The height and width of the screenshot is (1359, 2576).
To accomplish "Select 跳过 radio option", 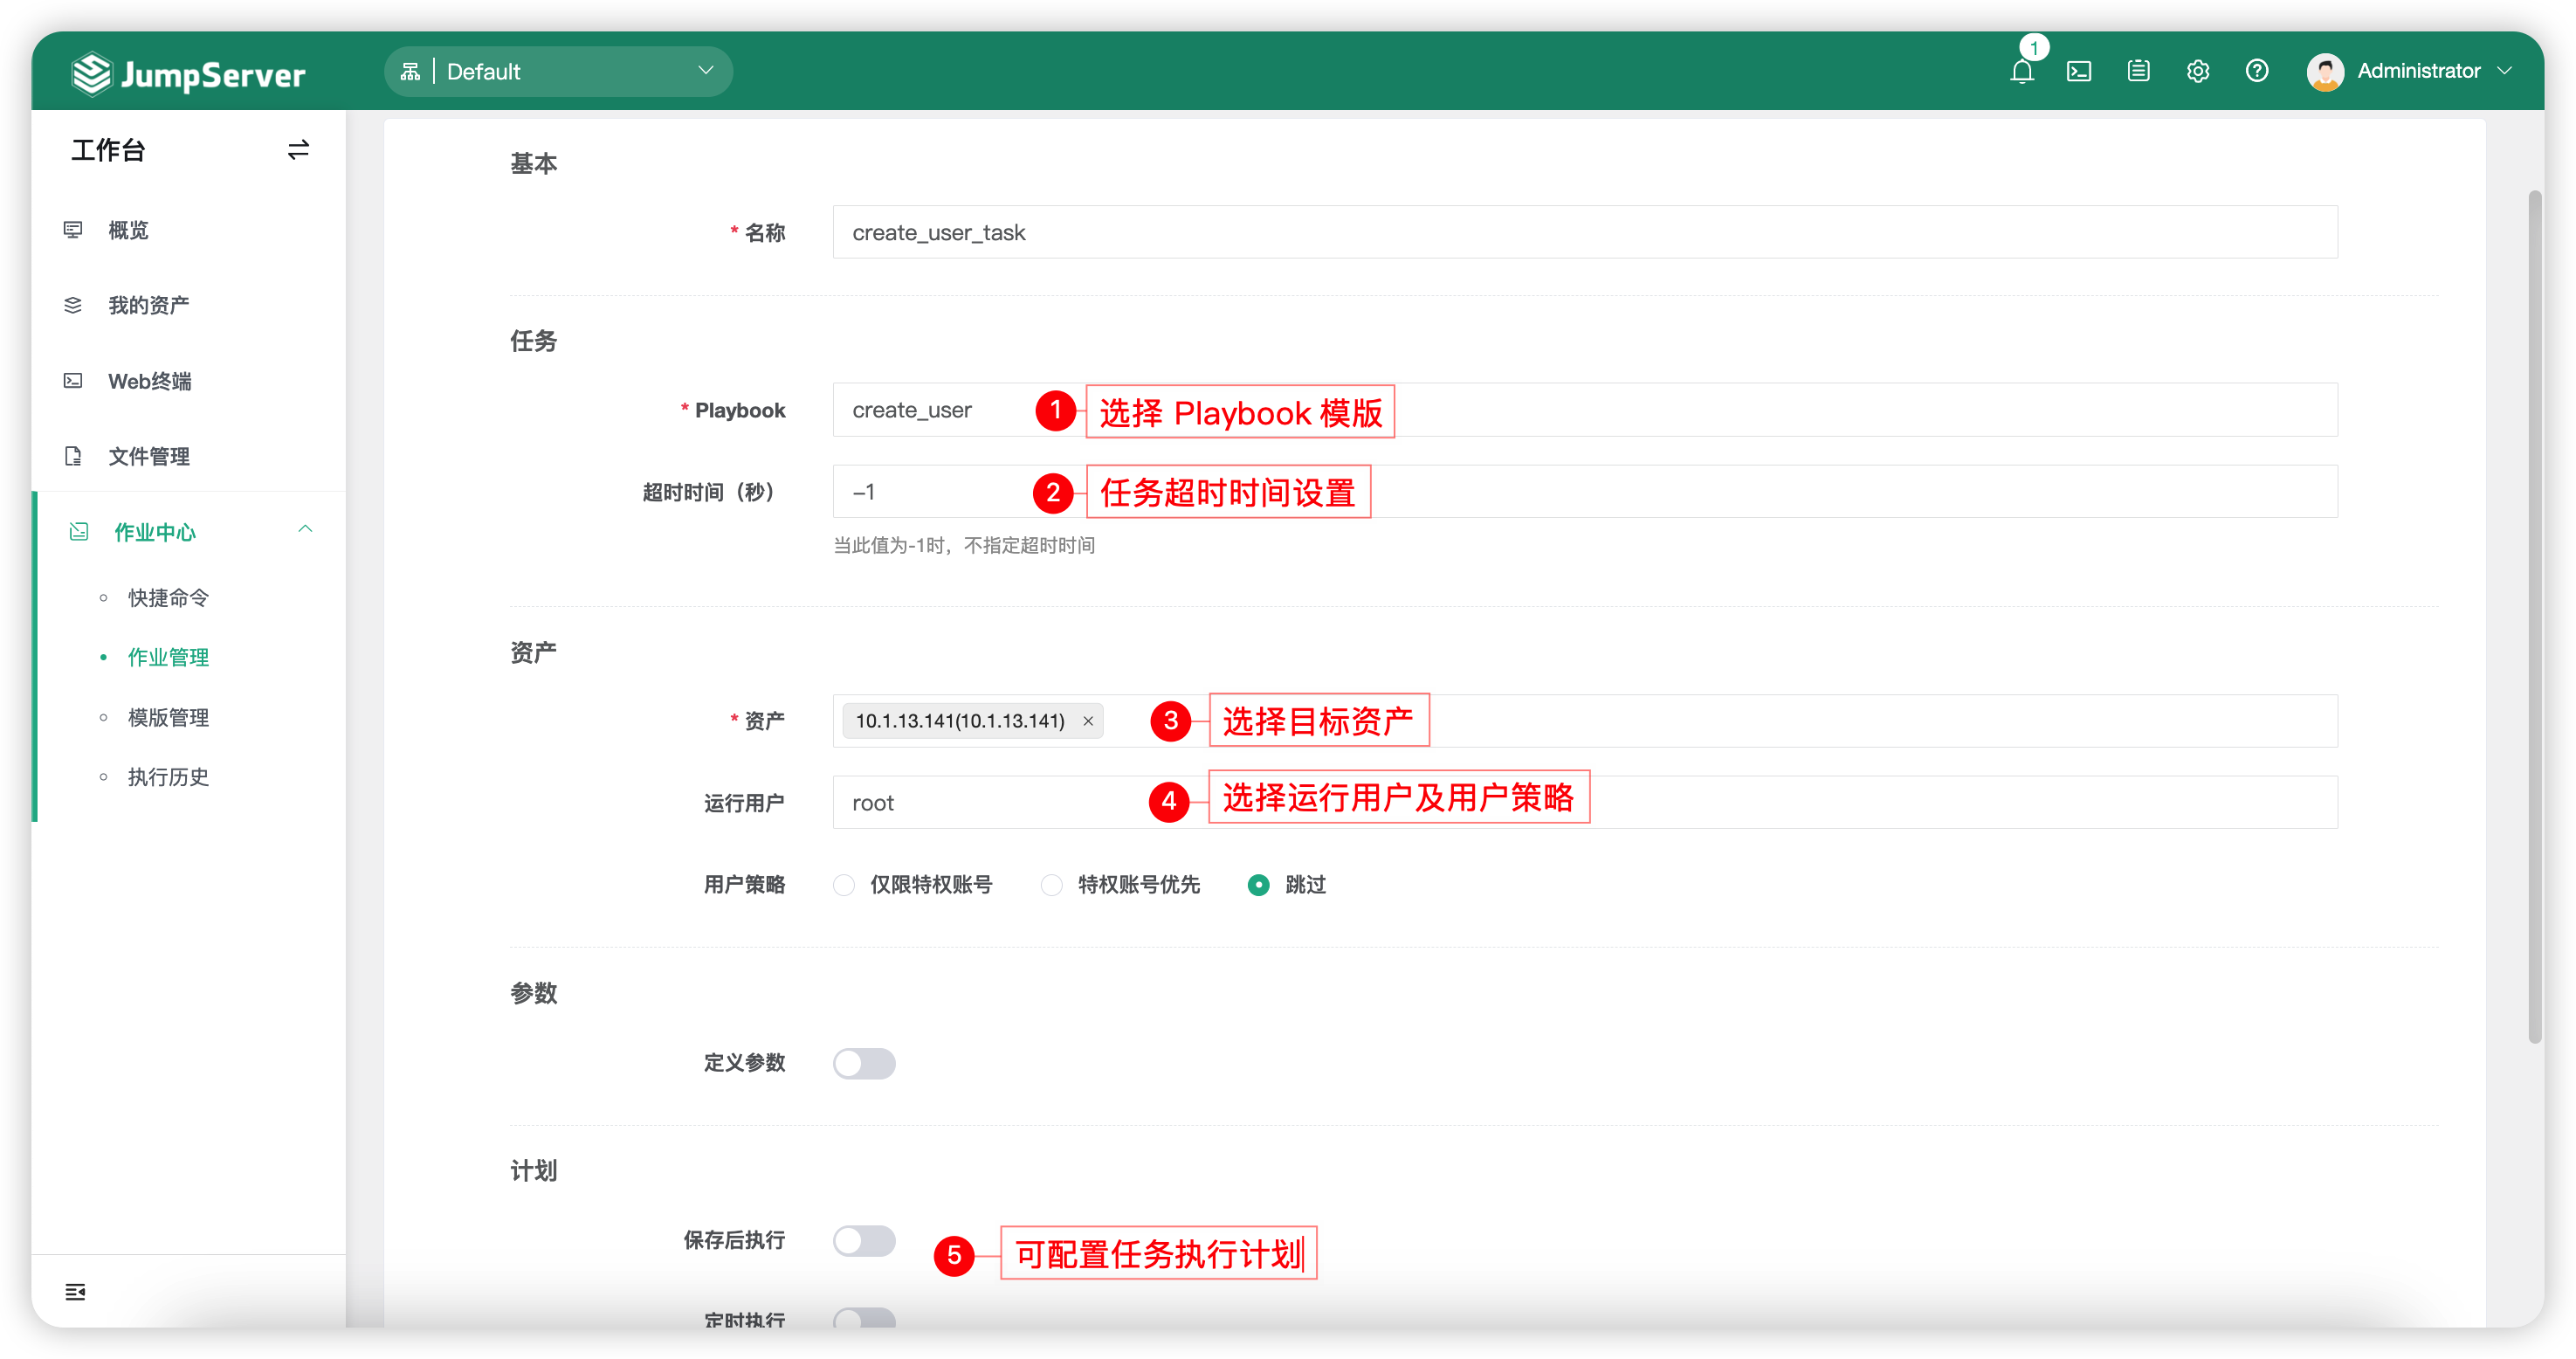I will 1259,885.
